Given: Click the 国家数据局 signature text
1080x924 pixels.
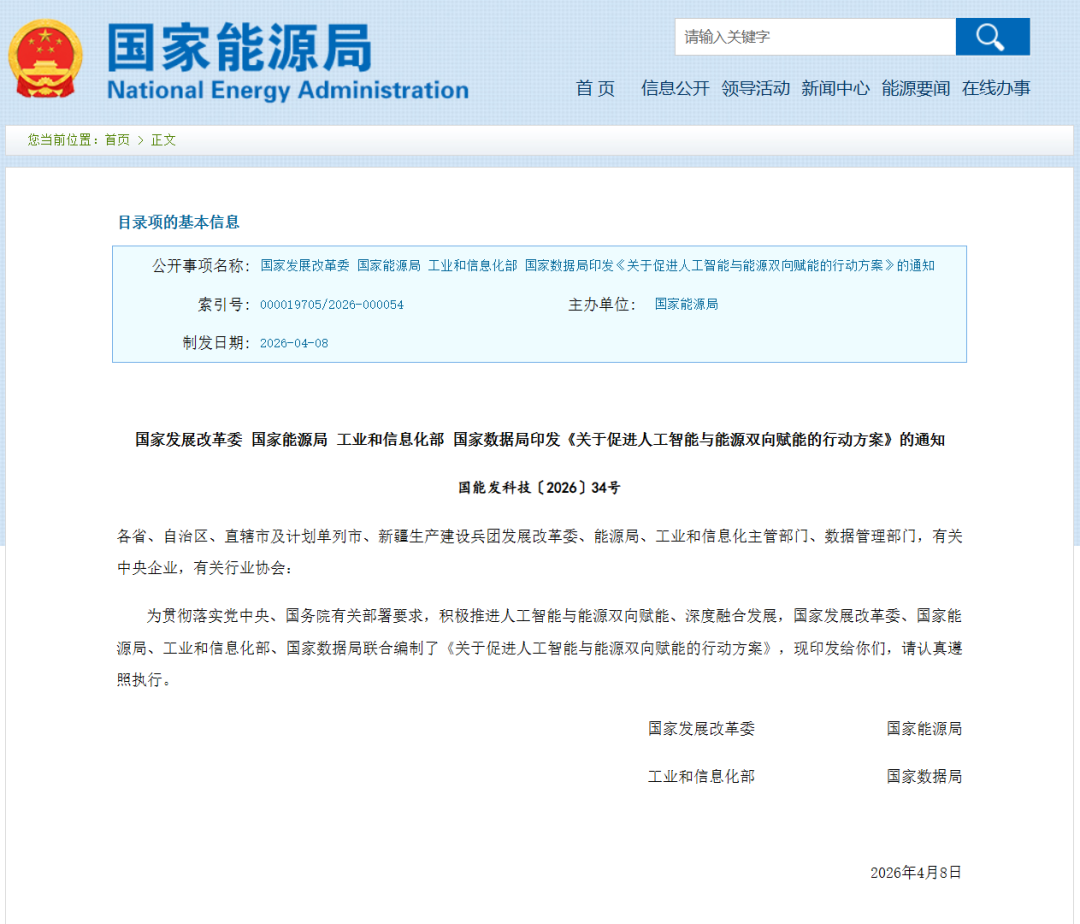Looking at the screenshot, I should tap(924, 777).
